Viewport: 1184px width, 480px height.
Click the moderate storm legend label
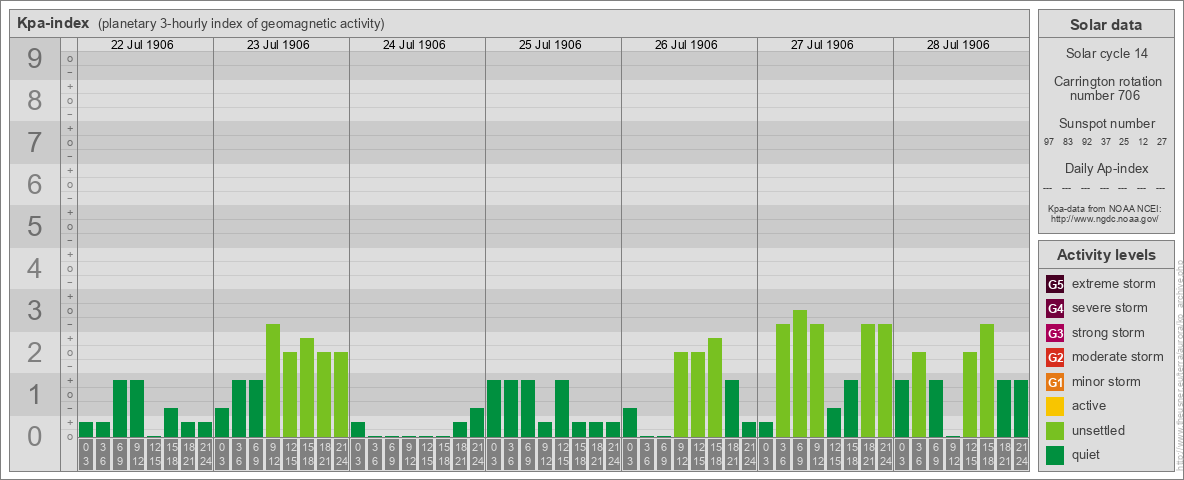click(x=1118, y=356)
